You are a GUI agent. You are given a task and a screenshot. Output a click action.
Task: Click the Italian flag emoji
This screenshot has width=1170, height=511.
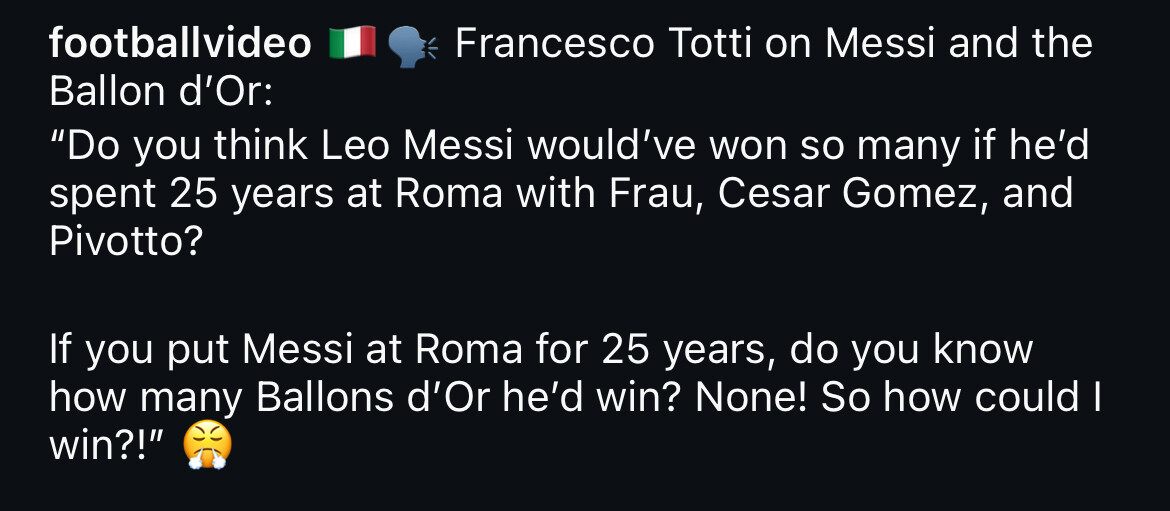pos(351,44)
